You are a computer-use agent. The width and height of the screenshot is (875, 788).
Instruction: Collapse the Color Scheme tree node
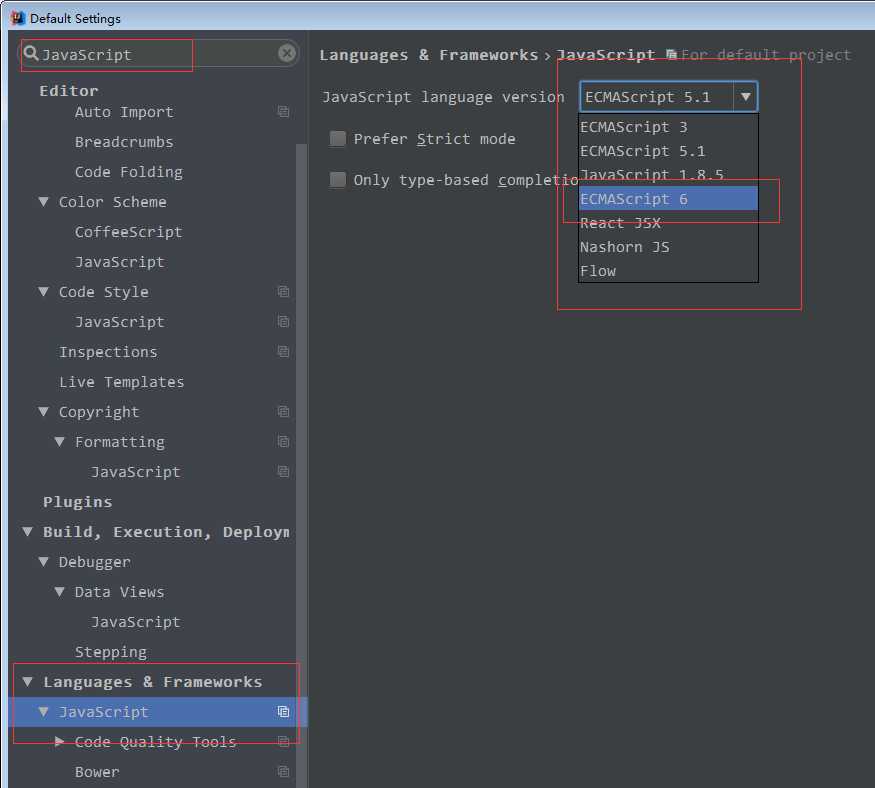click(43, 202)
